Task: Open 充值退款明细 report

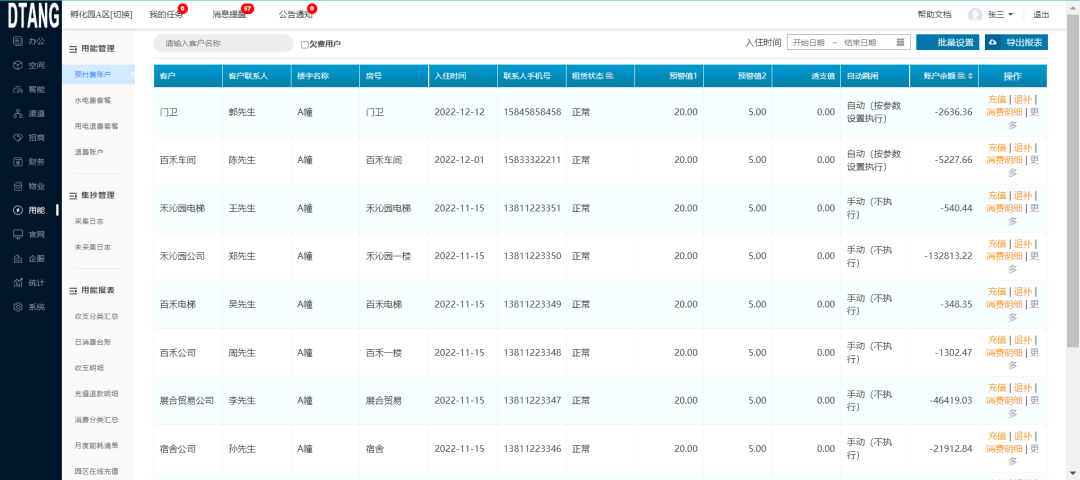Action: (x=96, y=394)
